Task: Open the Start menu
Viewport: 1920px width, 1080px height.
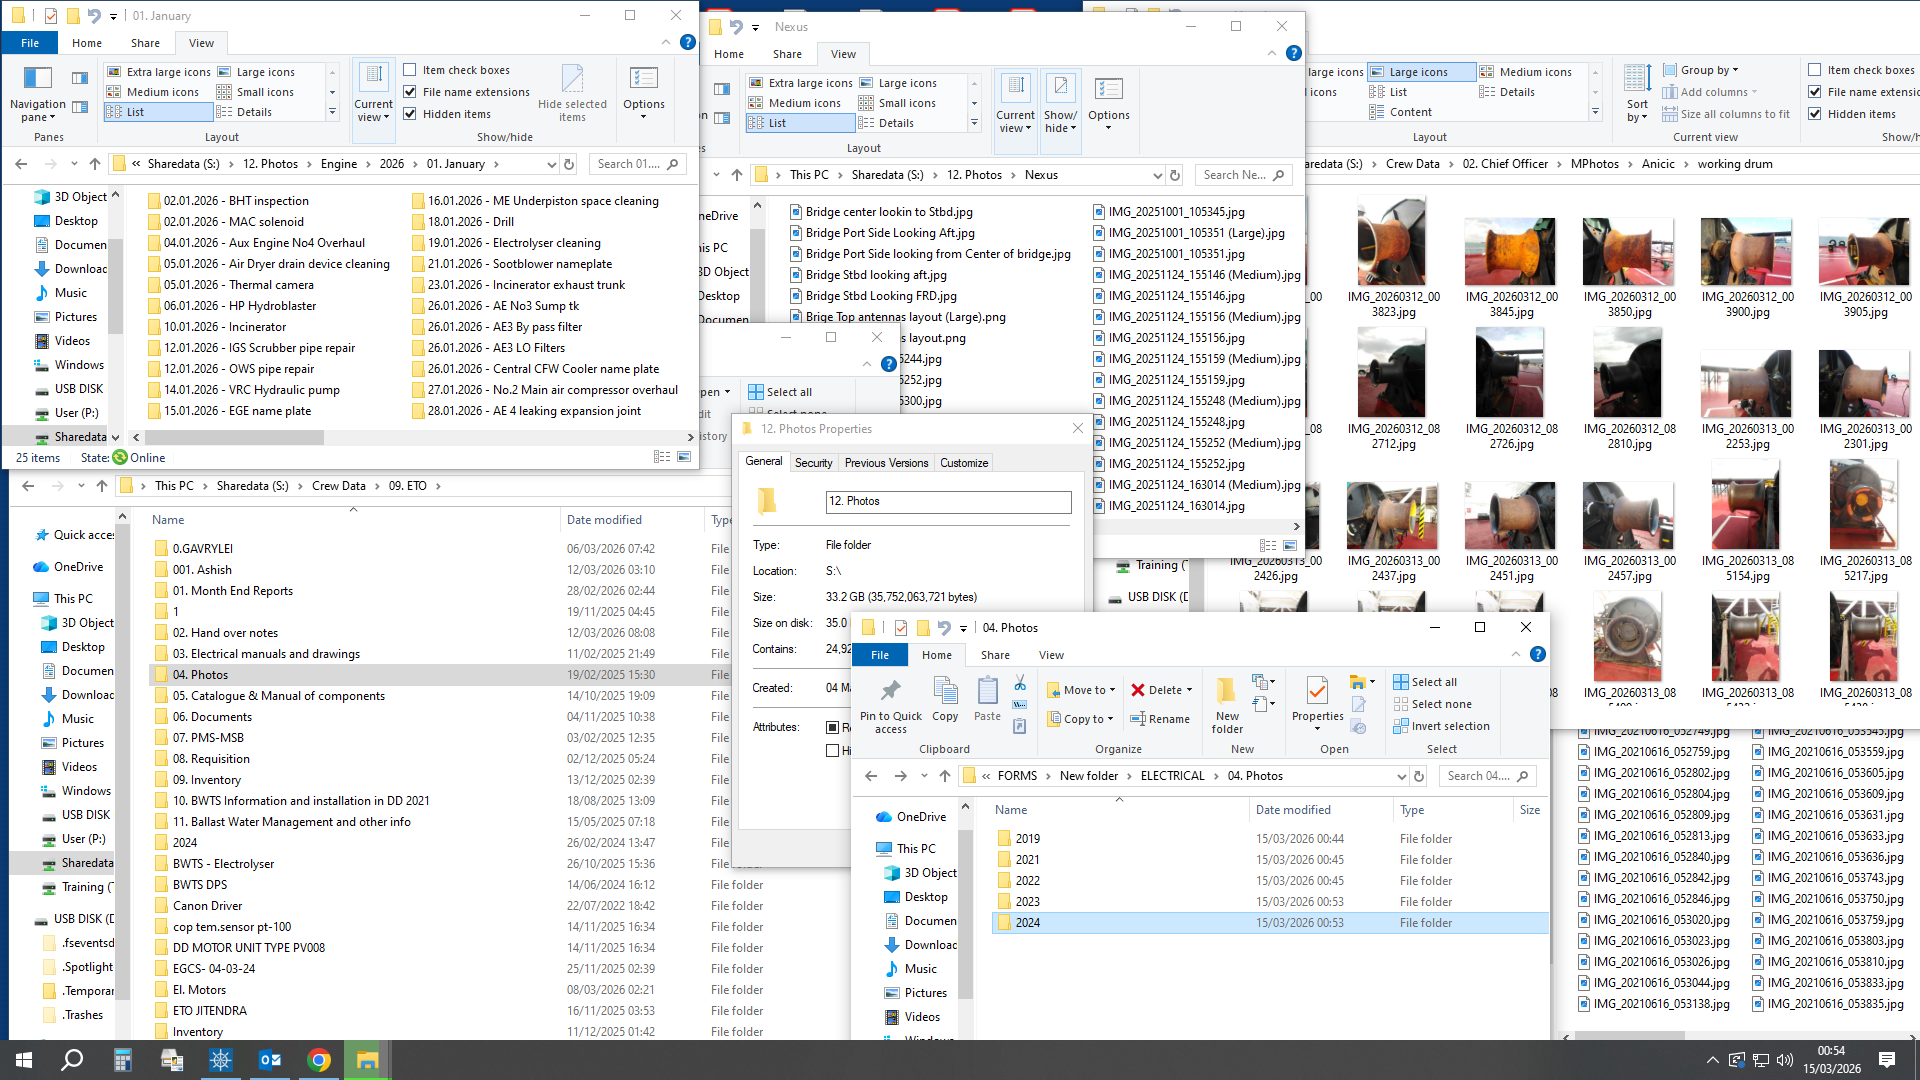Action: (24, 1060)
